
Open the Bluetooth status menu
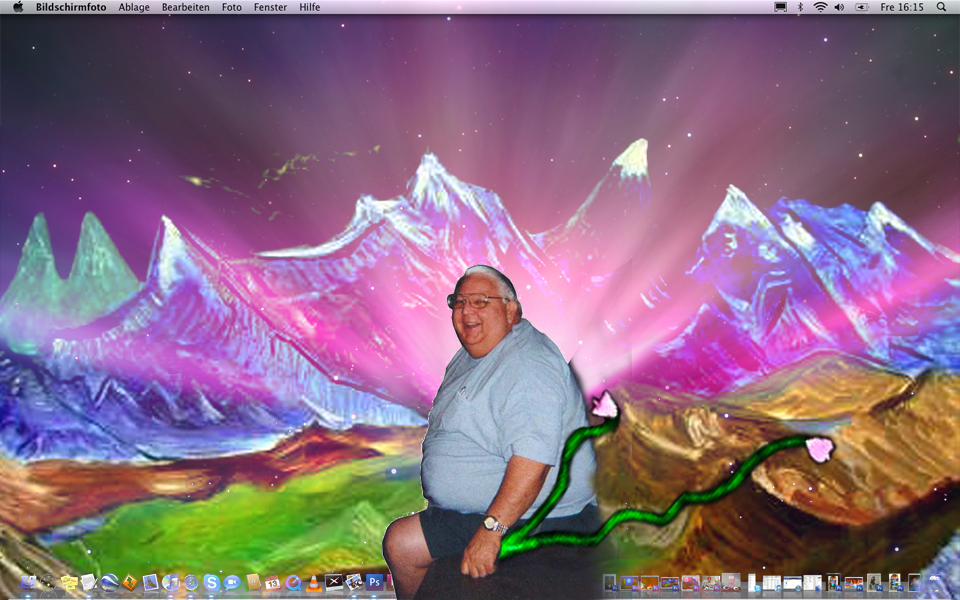tap(800, 7)
